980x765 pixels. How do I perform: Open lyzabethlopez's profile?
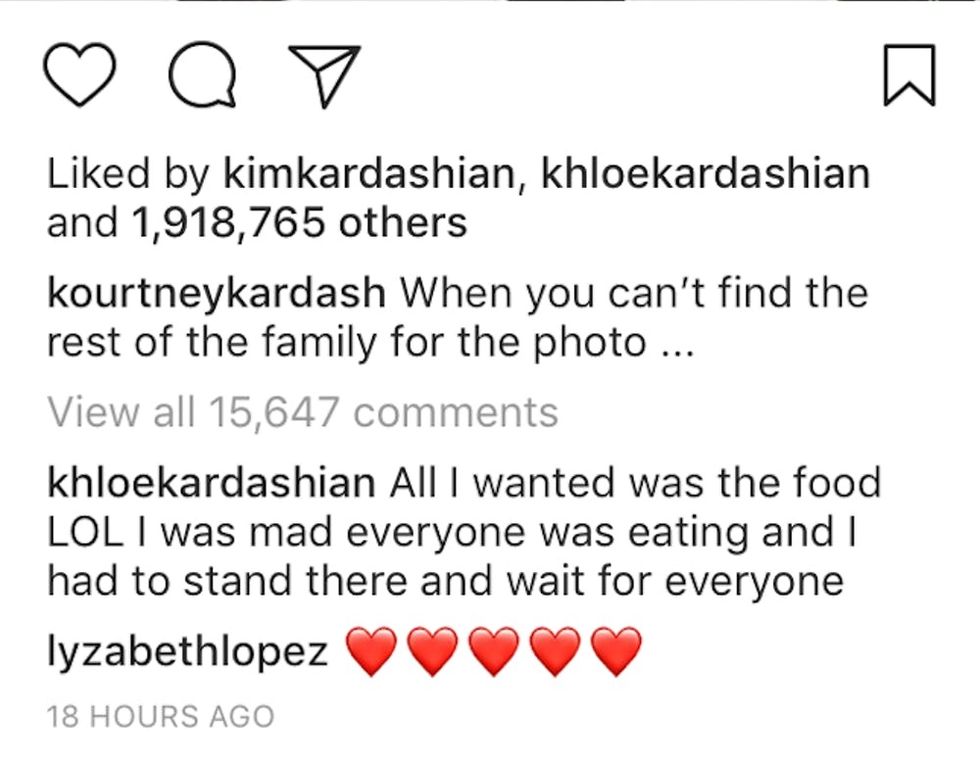[187, 652]
